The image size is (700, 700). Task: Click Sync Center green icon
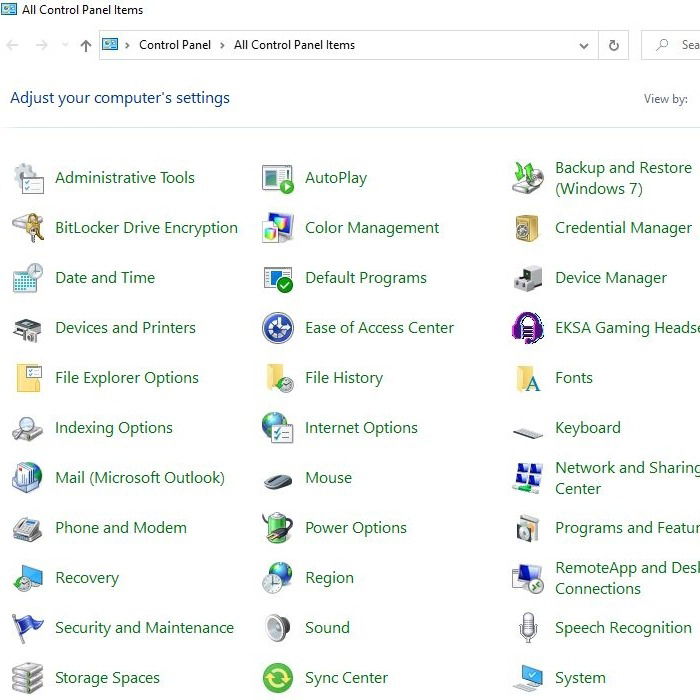click(278, 678)
